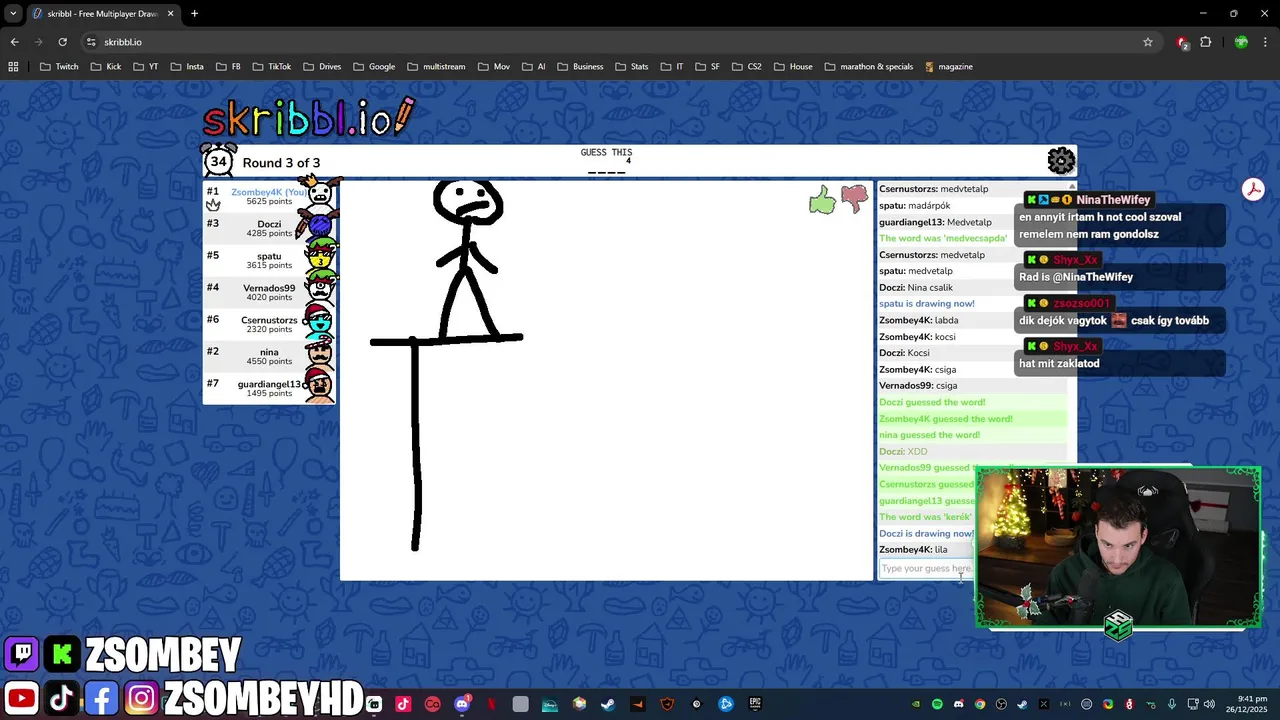Select player Vernados99 in the player list
This screenshot has height=720, width=1280.
270,292
